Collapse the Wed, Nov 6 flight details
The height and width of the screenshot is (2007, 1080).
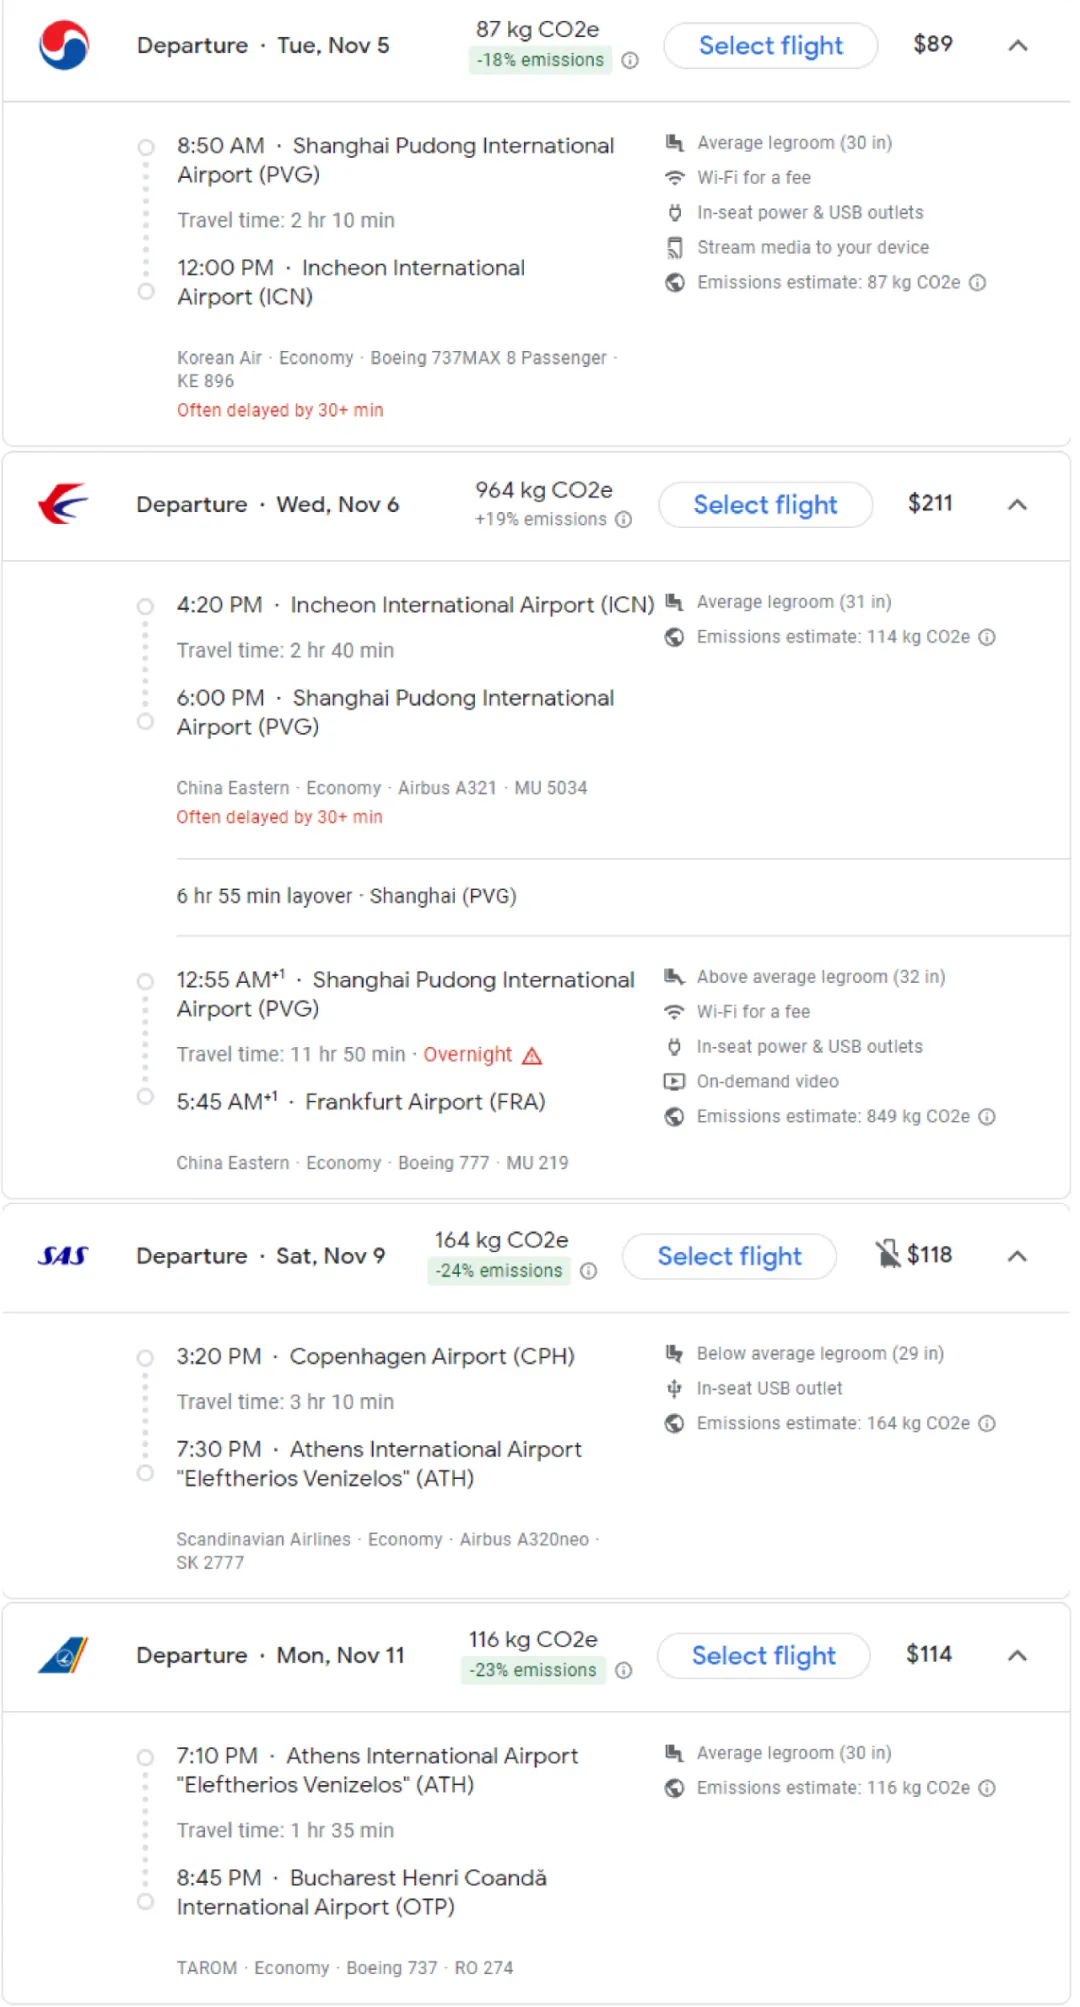coord(1017,504)
